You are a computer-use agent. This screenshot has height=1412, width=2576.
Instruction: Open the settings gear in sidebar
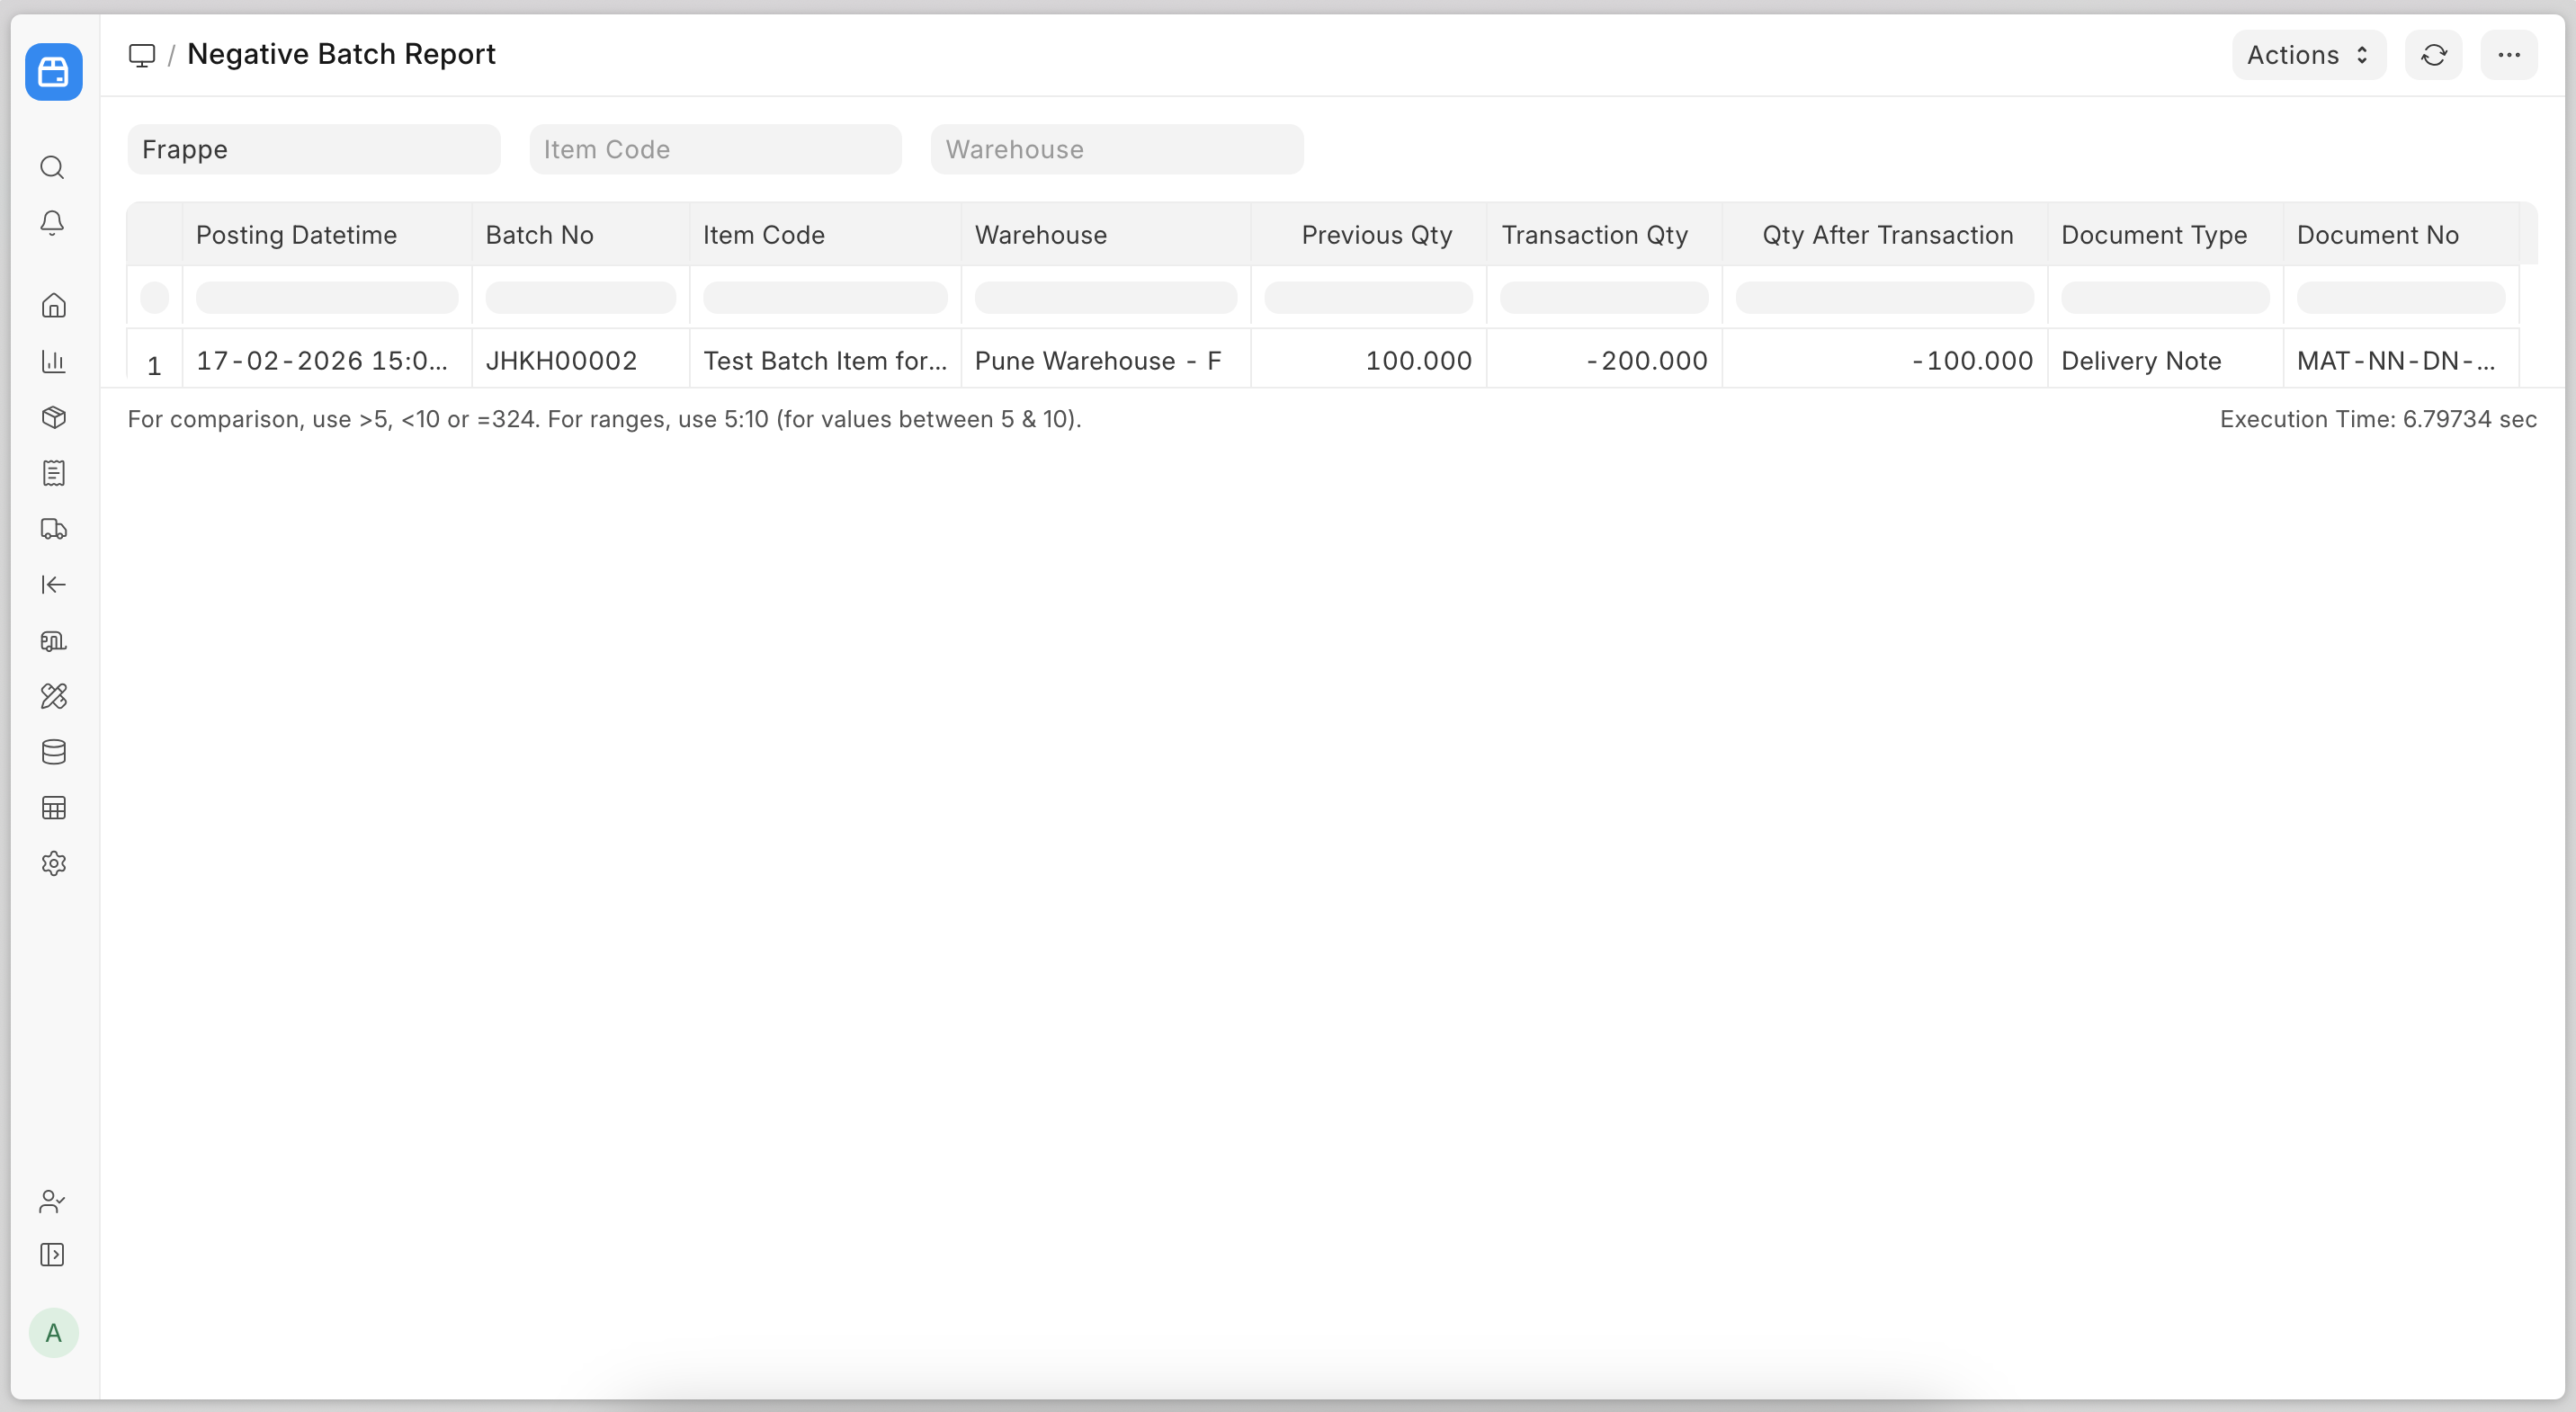54,863
